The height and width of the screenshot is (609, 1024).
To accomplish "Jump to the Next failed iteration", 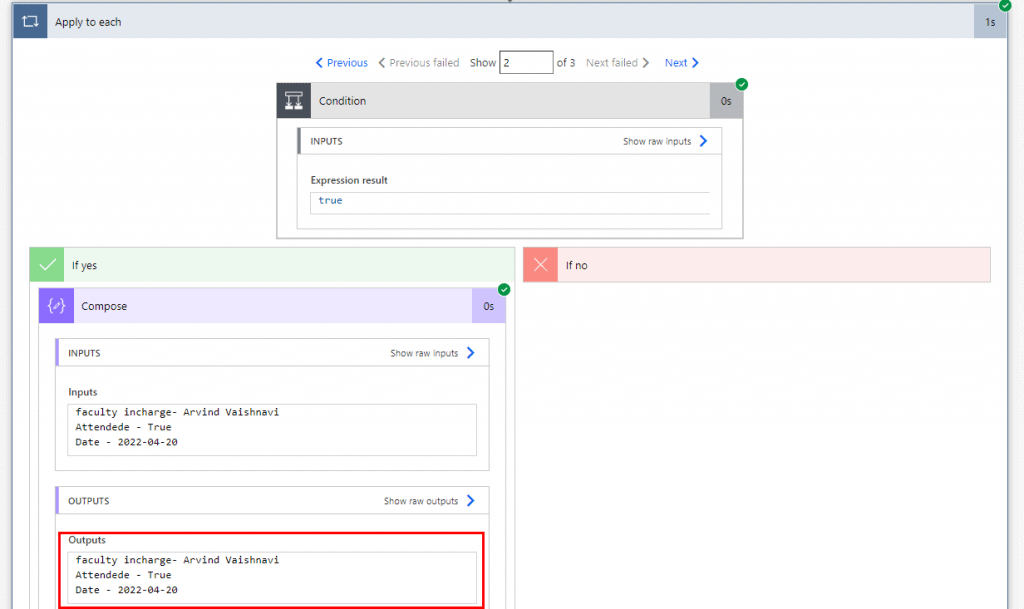I will pos(618,63).
